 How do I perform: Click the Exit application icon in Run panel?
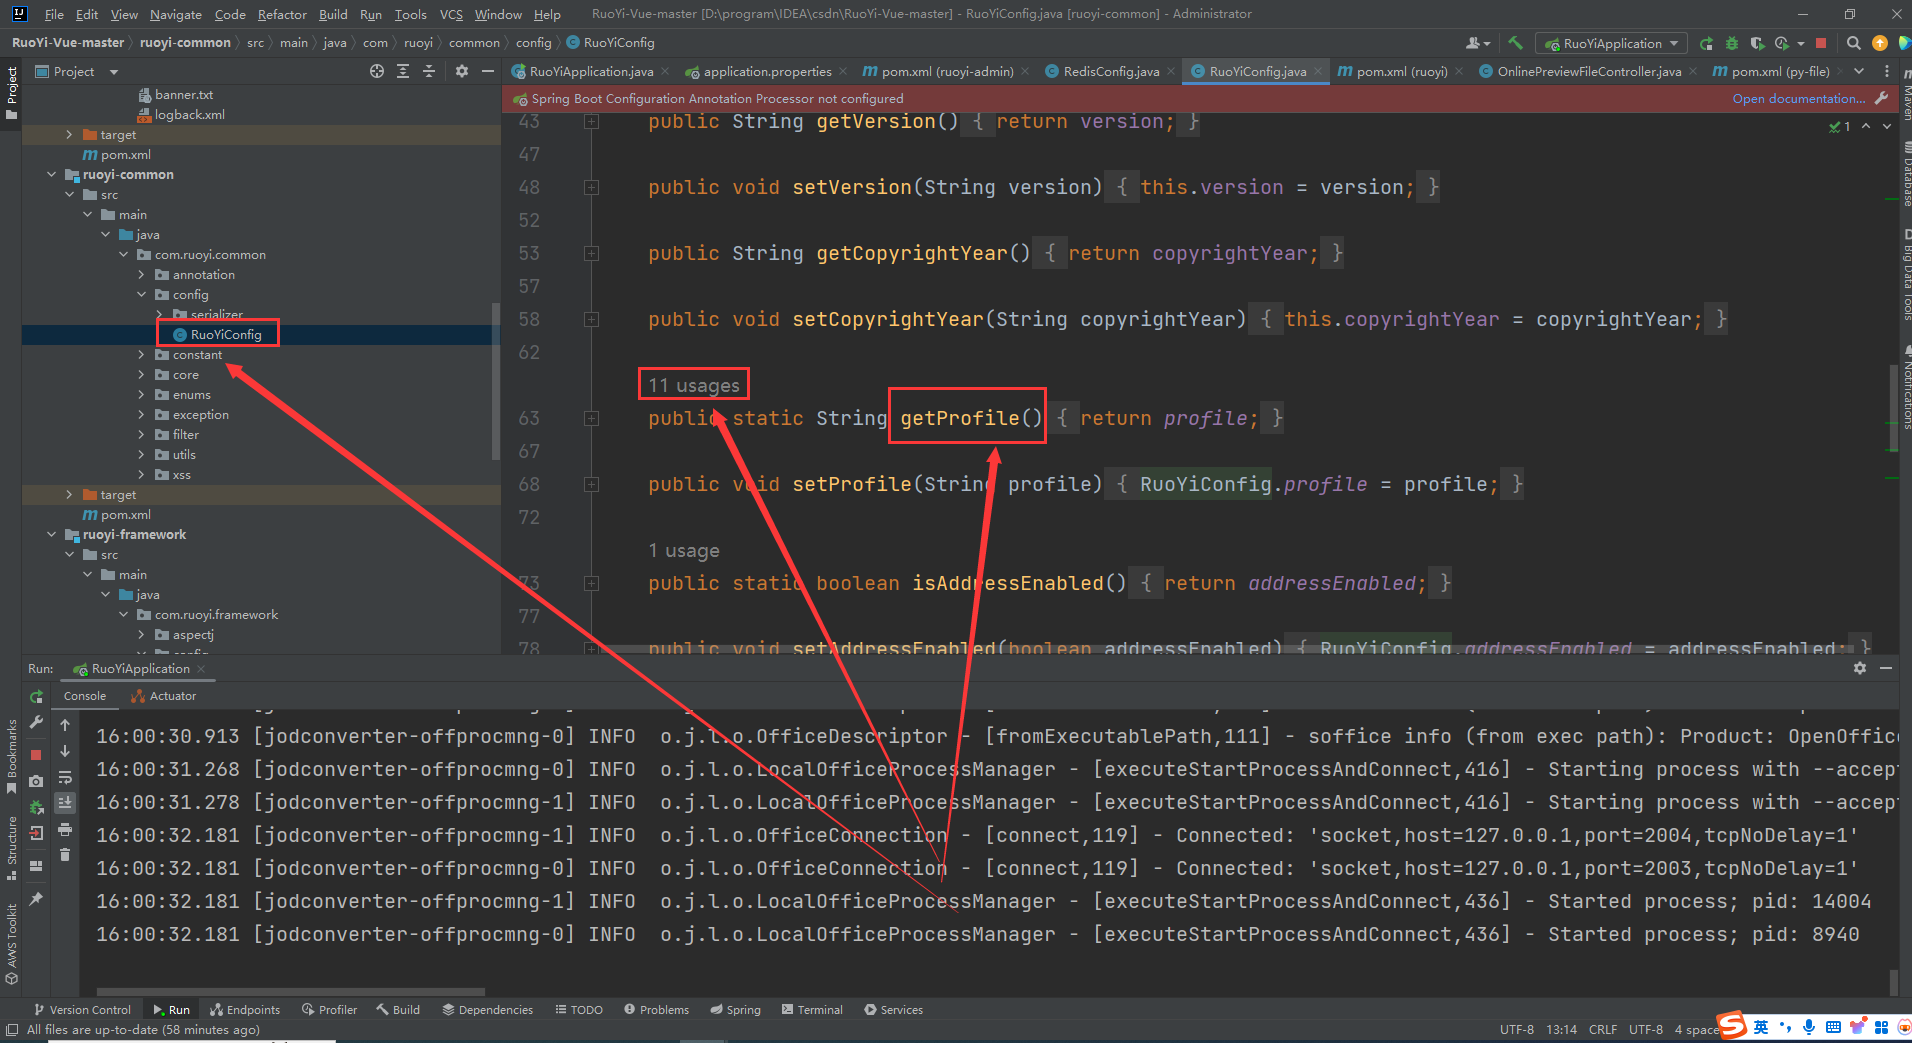(36, 833)
